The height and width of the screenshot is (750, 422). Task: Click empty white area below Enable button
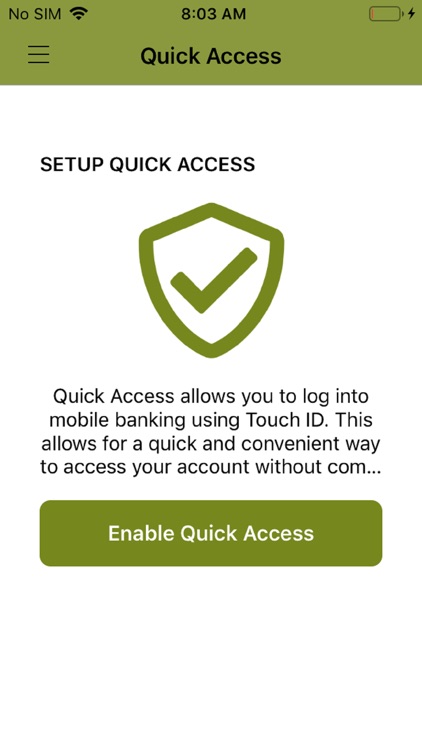(211, 655)
